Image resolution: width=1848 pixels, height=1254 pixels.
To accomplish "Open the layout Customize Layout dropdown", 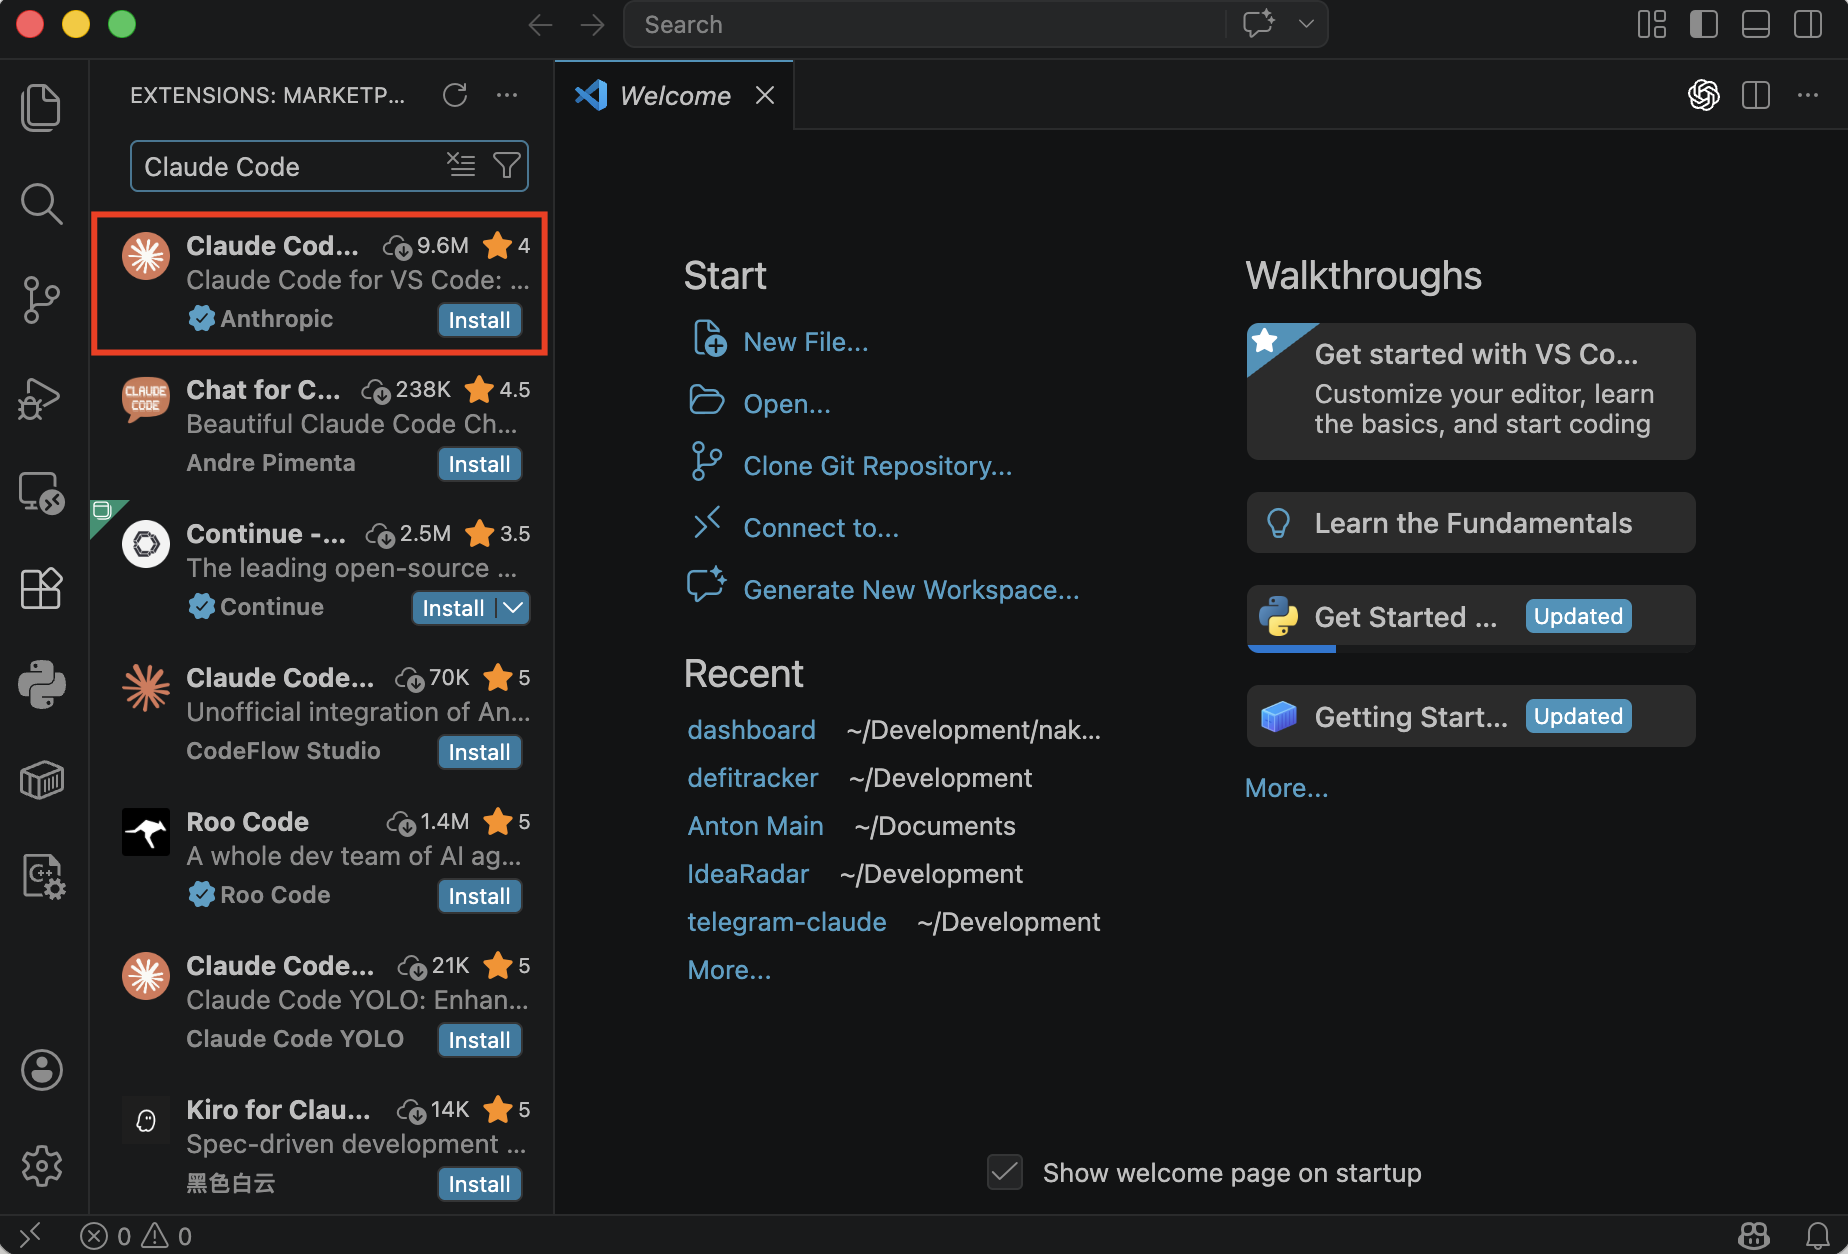I will [x=1651, y=24].
